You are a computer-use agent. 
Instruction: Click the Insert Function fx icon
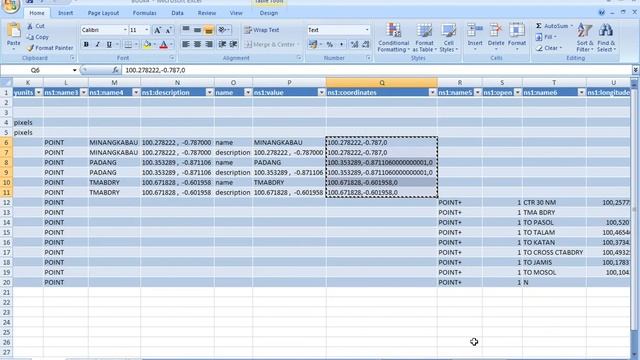116,70
